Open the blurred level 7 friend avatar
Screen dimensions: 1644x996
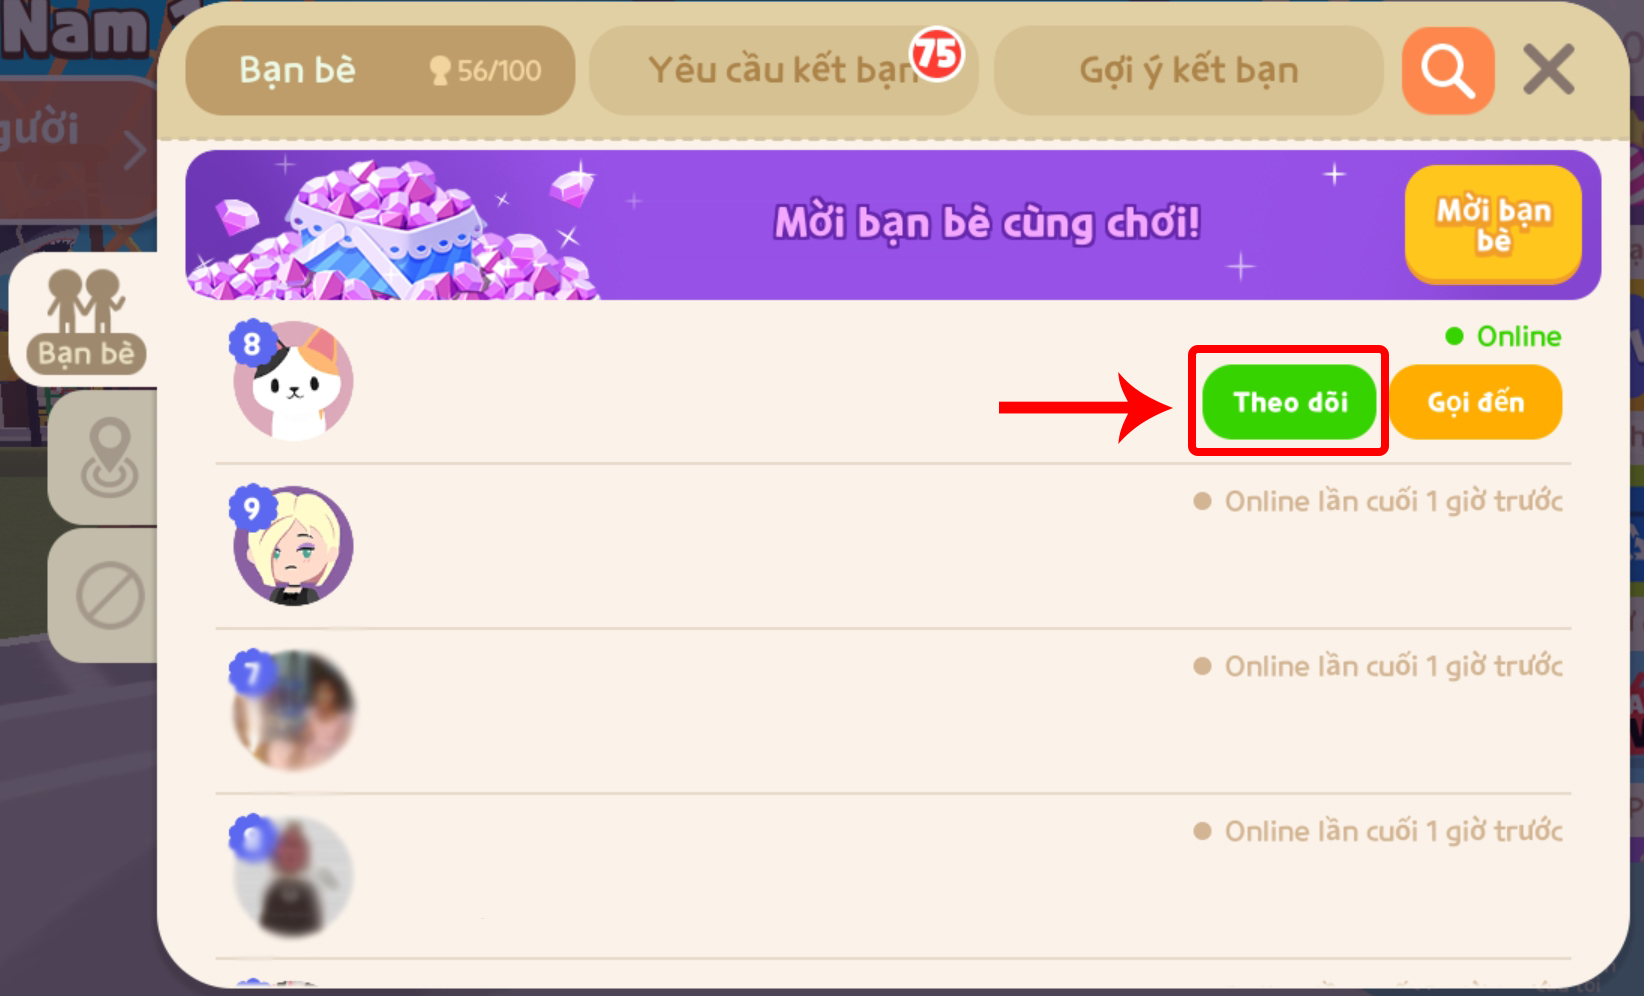(293, 711)
